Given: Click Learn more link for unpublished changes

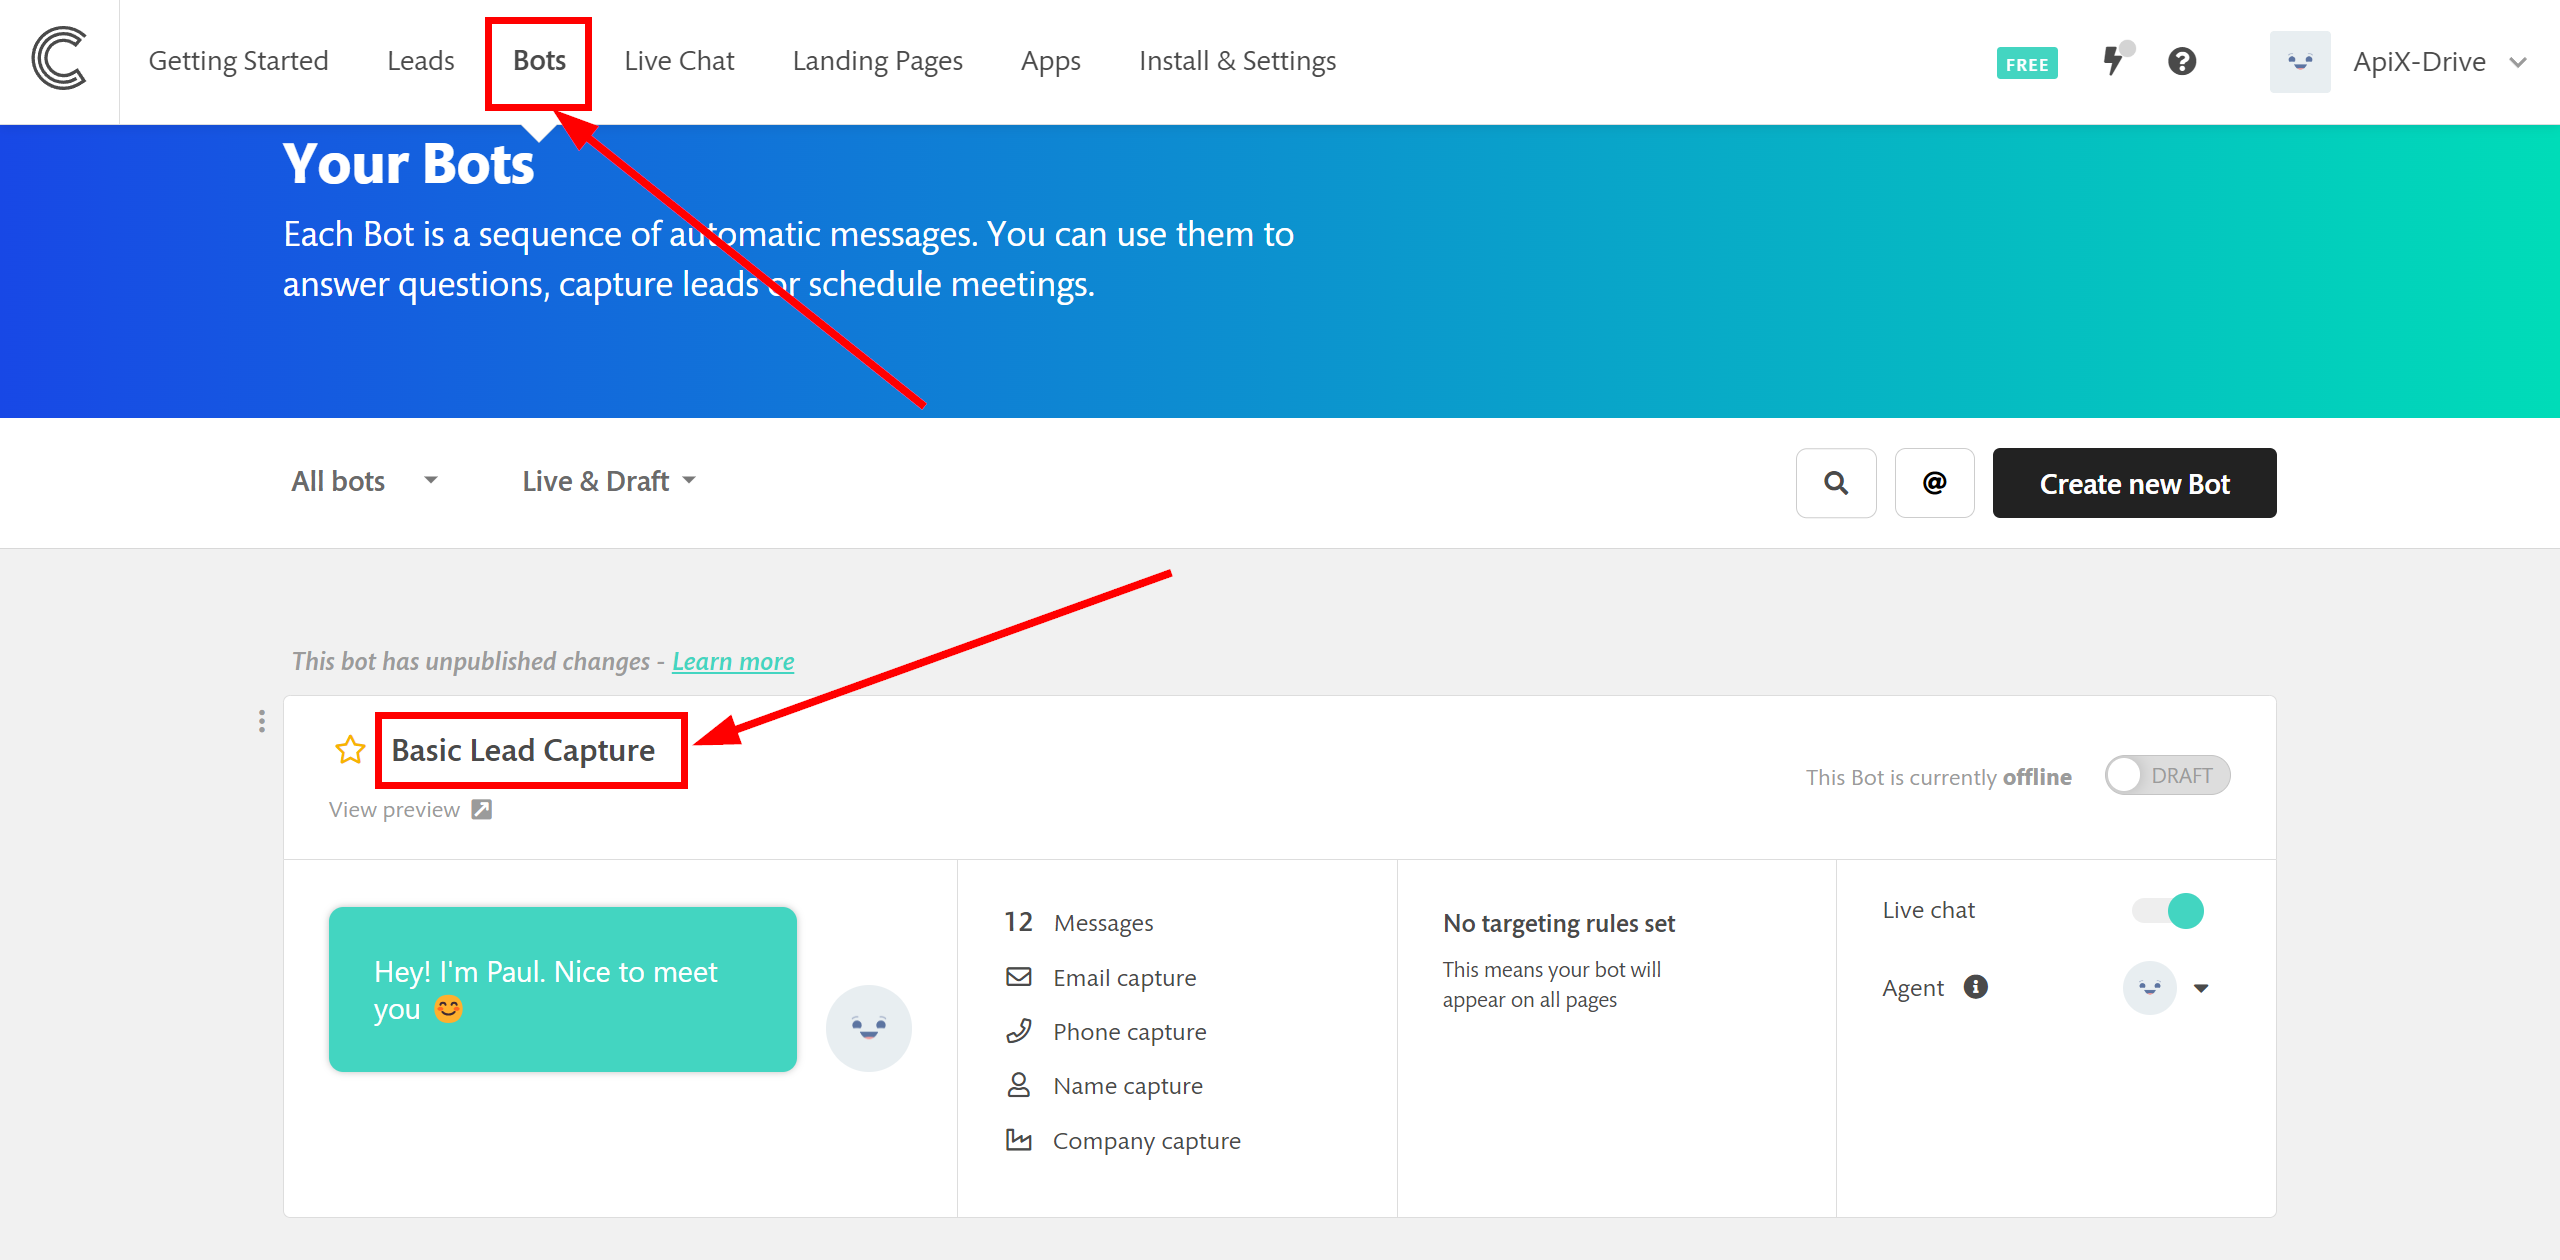Looking at the screenshot, I should click(x=731, y=661).
